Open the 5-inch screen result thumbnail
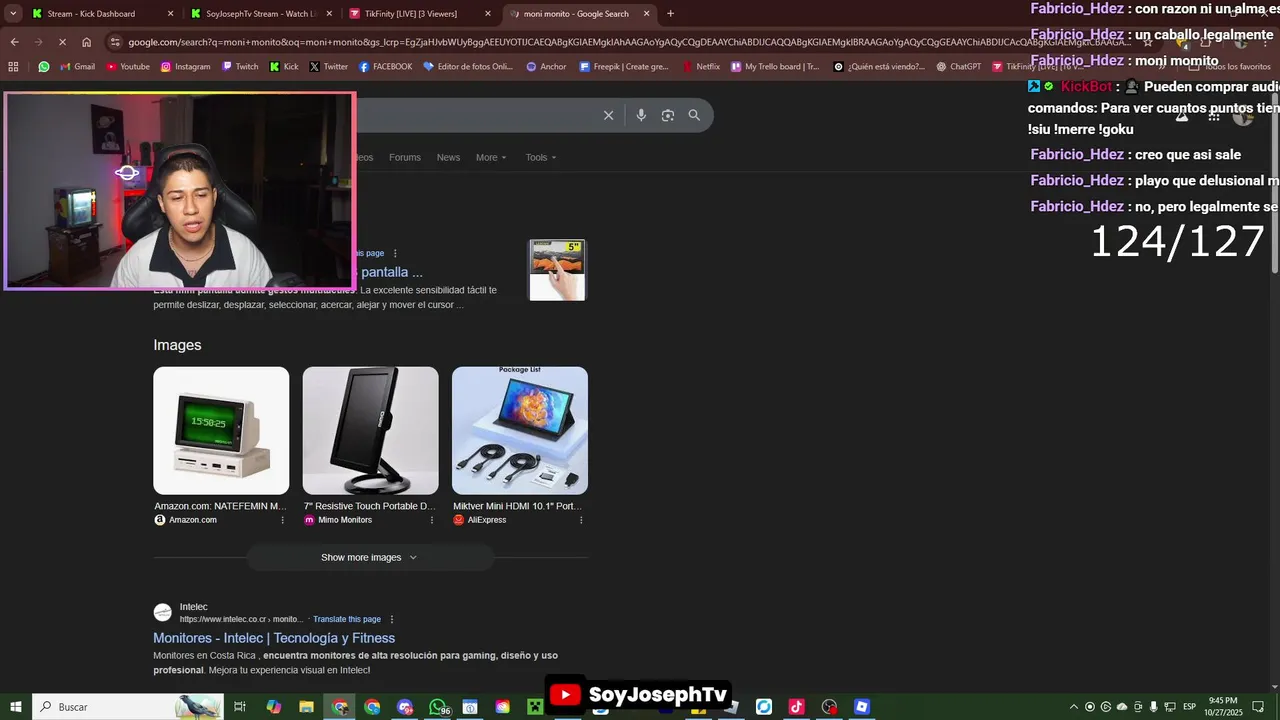This screenshot has height=720, width=1280. pyautogui.click(x=557, y=270)
